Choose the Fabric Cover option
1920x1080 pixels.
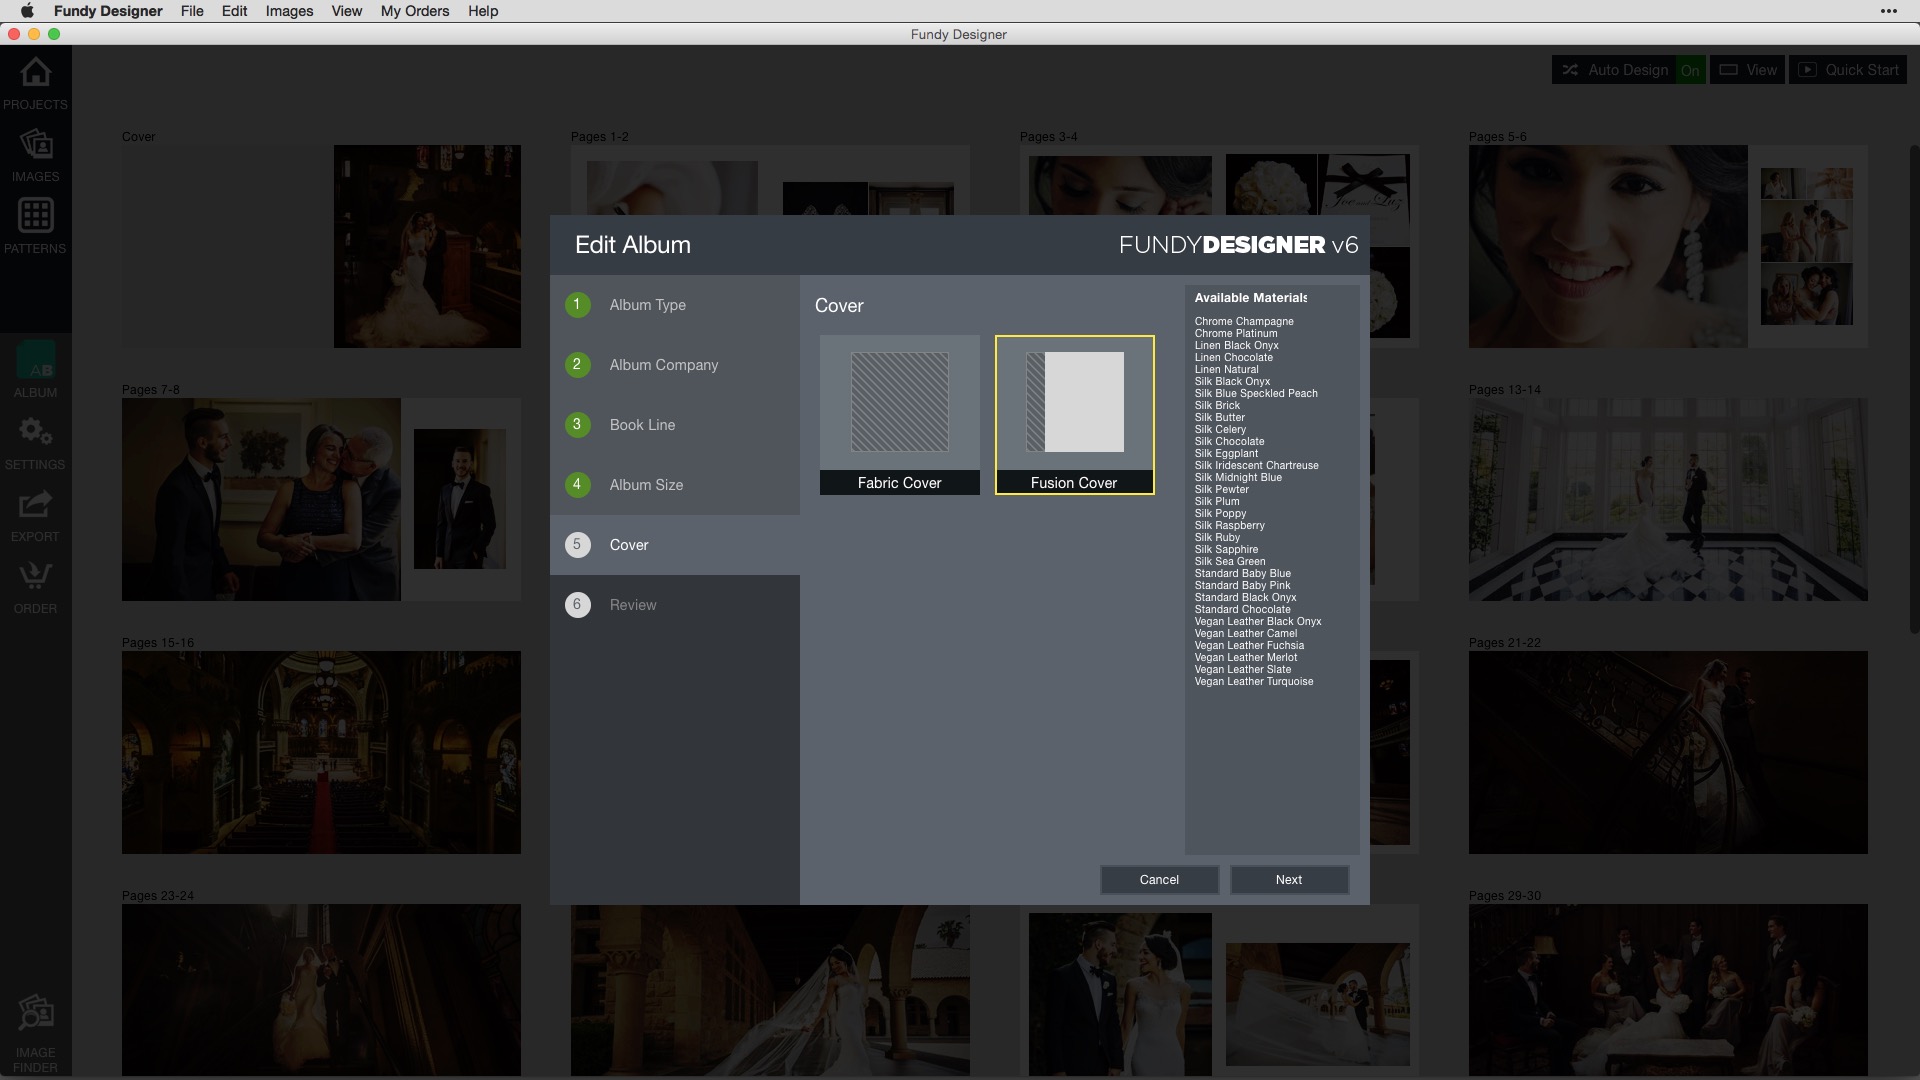(x=900, y=415)
